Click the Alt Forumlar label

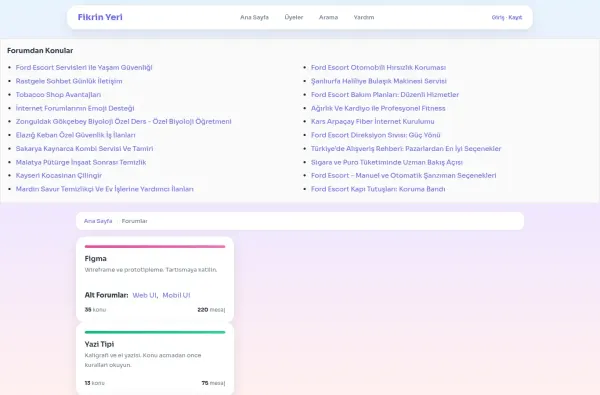(x=106, y=295)
